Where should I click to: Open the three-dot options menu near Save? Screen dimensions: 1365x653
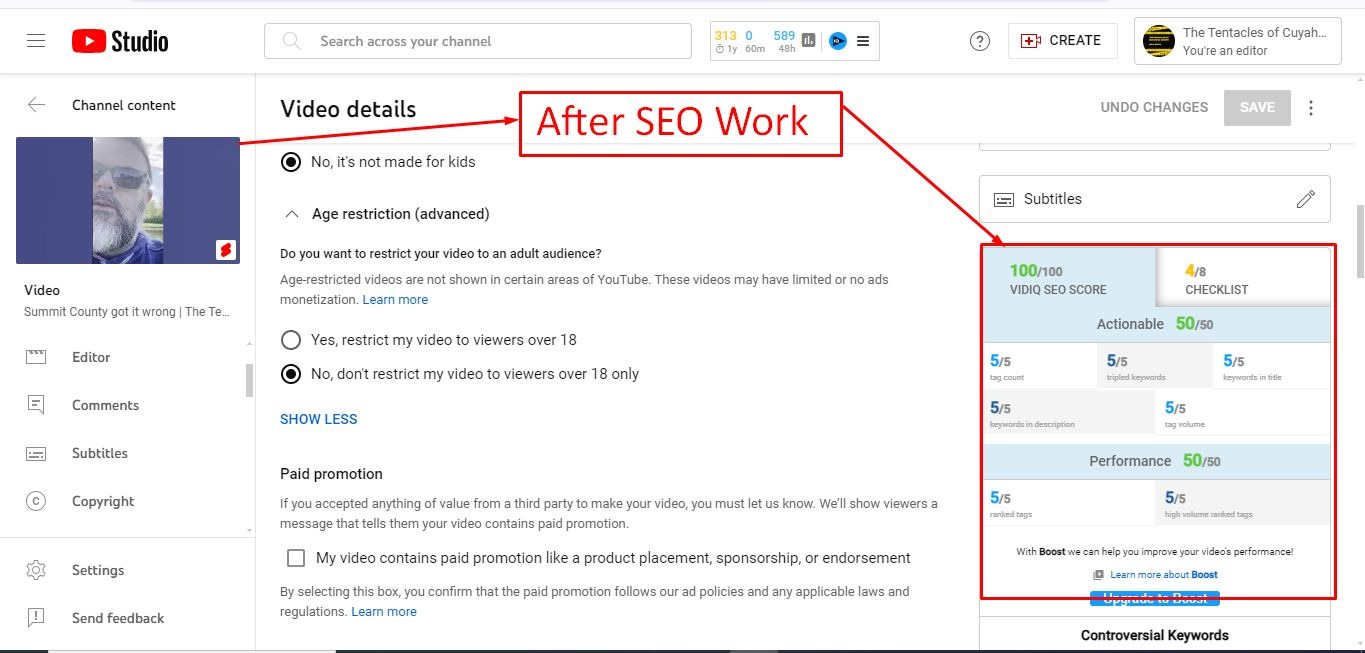[1311, 108]
